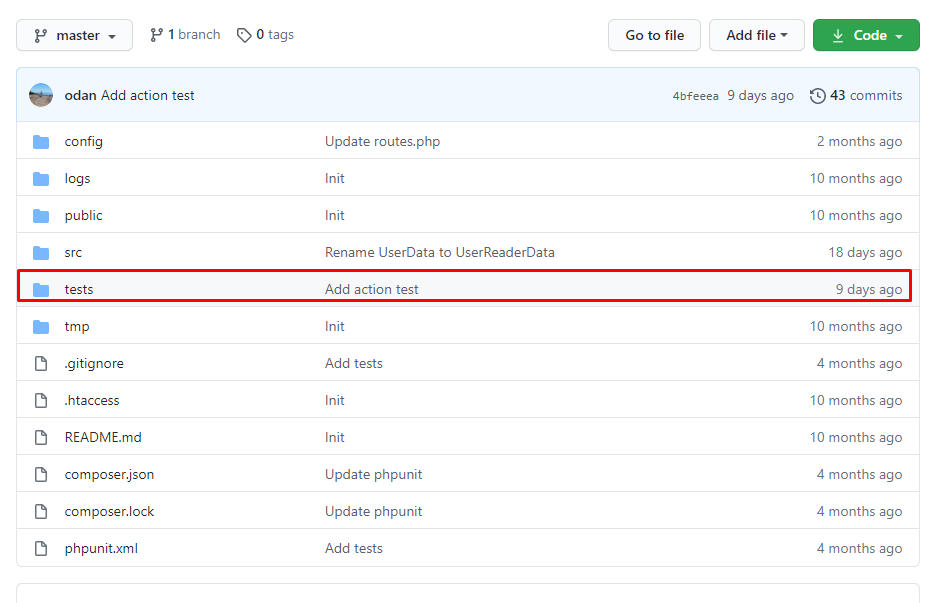The height and width of the screenshot is (603, 925).
Task: Click the src folder icon
Action: (40, 252)
